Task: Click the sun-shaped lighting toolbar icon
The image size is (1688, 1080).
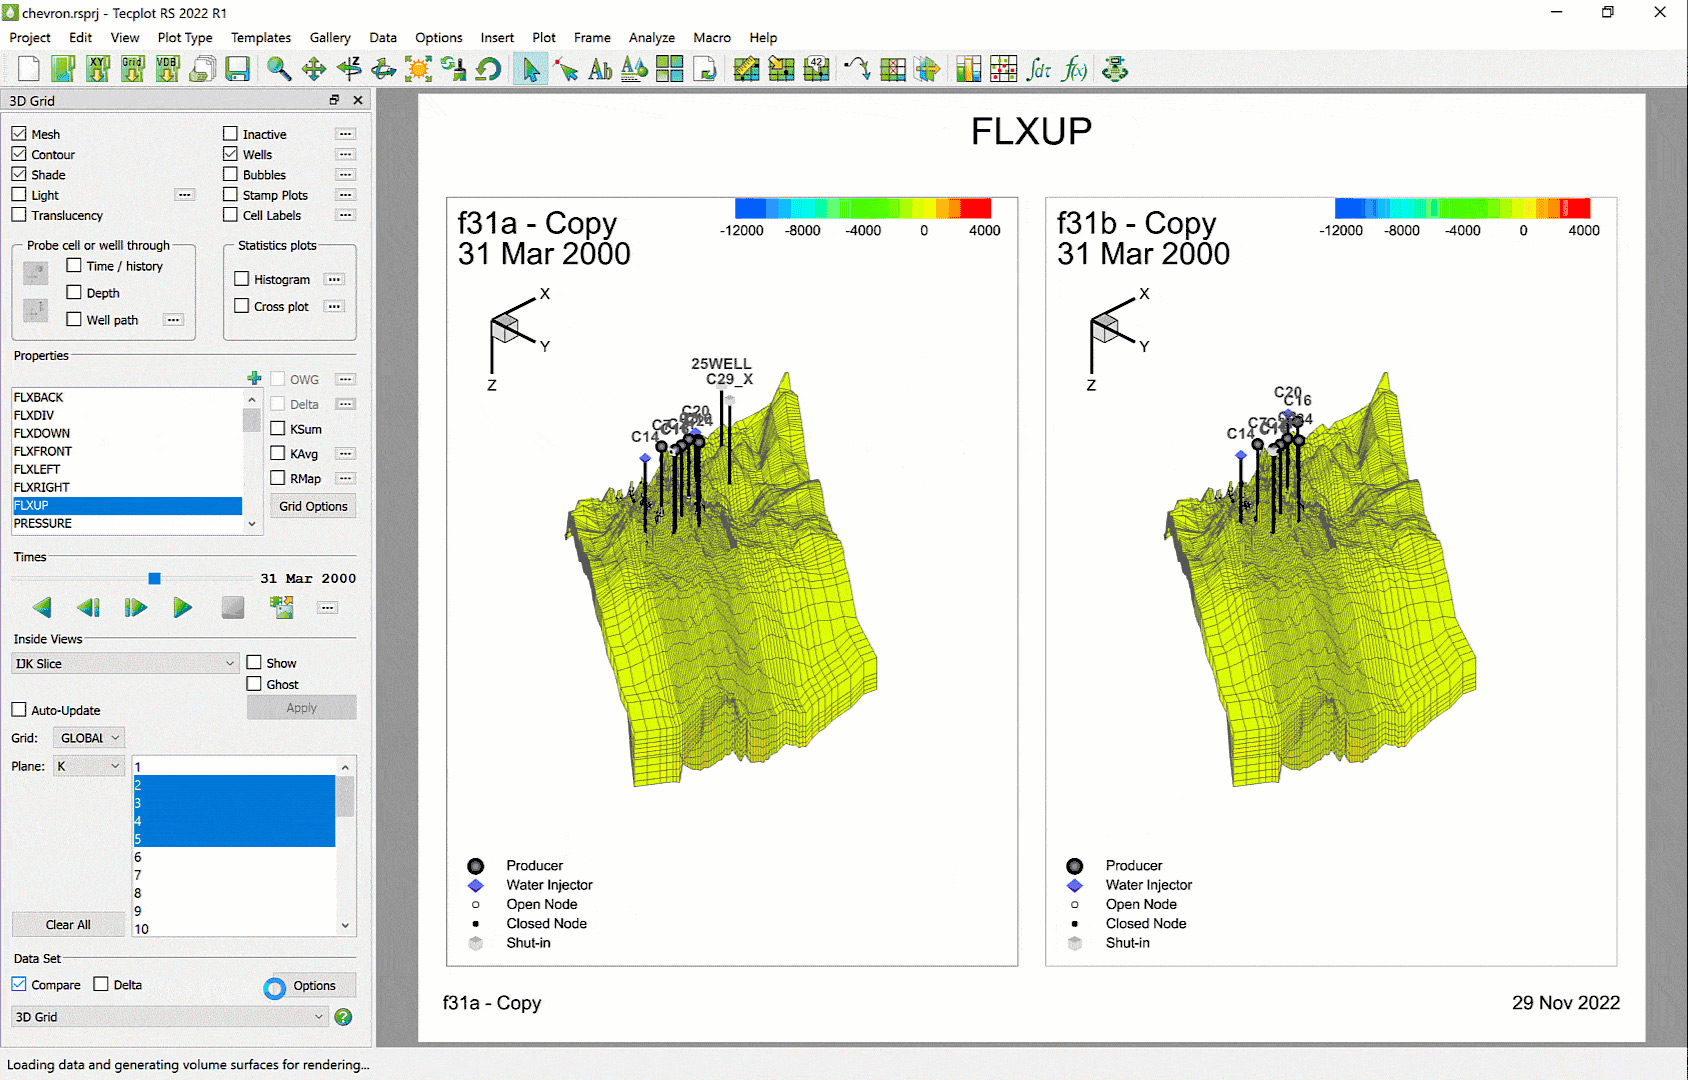Action: click(x=418, y=69)
